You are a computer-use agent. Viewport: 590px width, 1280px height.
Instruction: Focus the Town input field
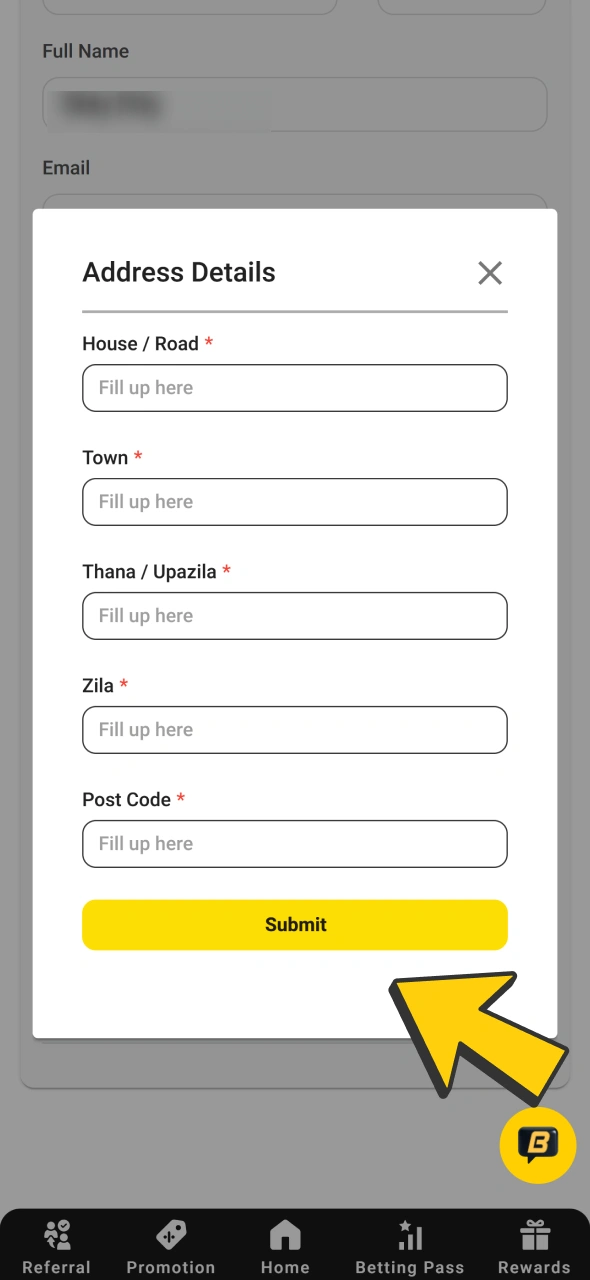pos(294,502)
